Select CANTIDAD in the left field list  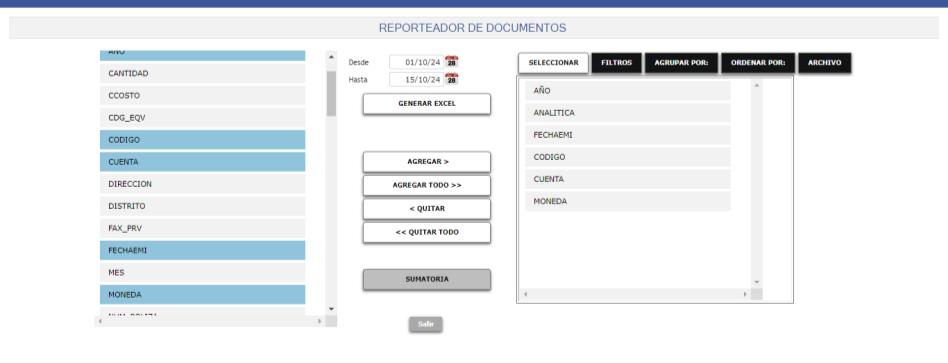203,73
